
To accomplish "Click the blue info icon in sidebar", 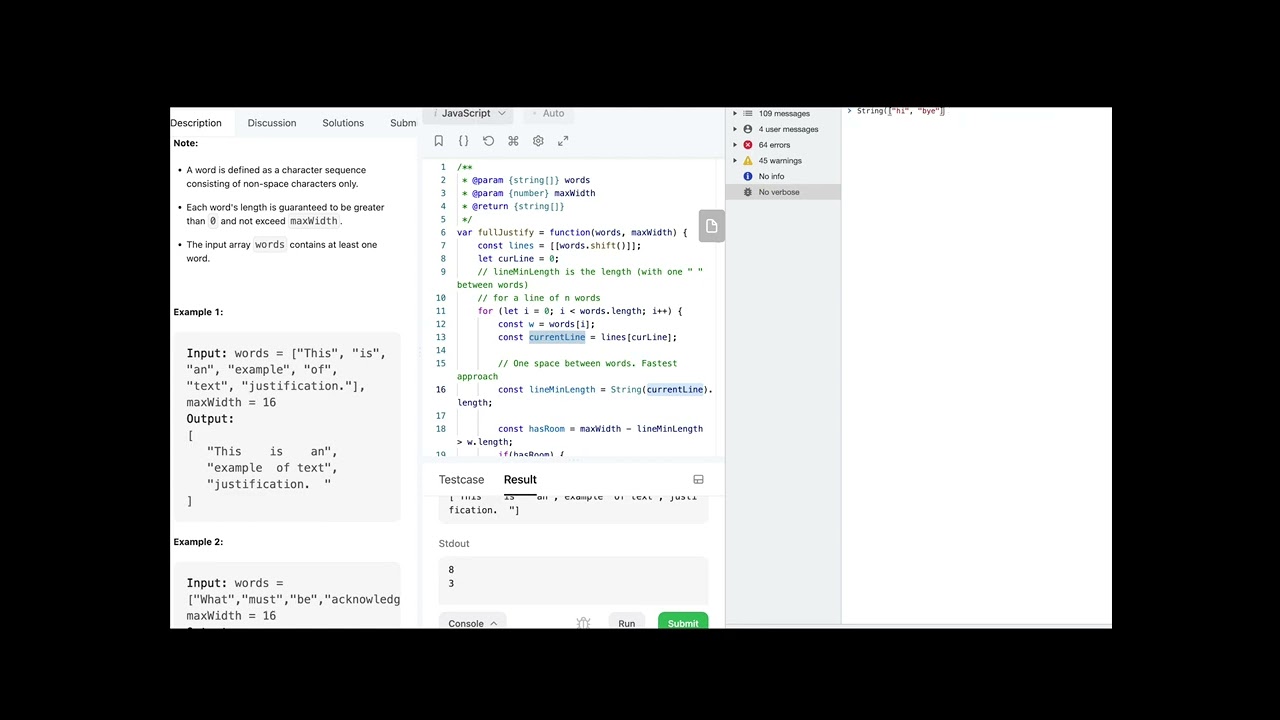I will tap(747, 176).
